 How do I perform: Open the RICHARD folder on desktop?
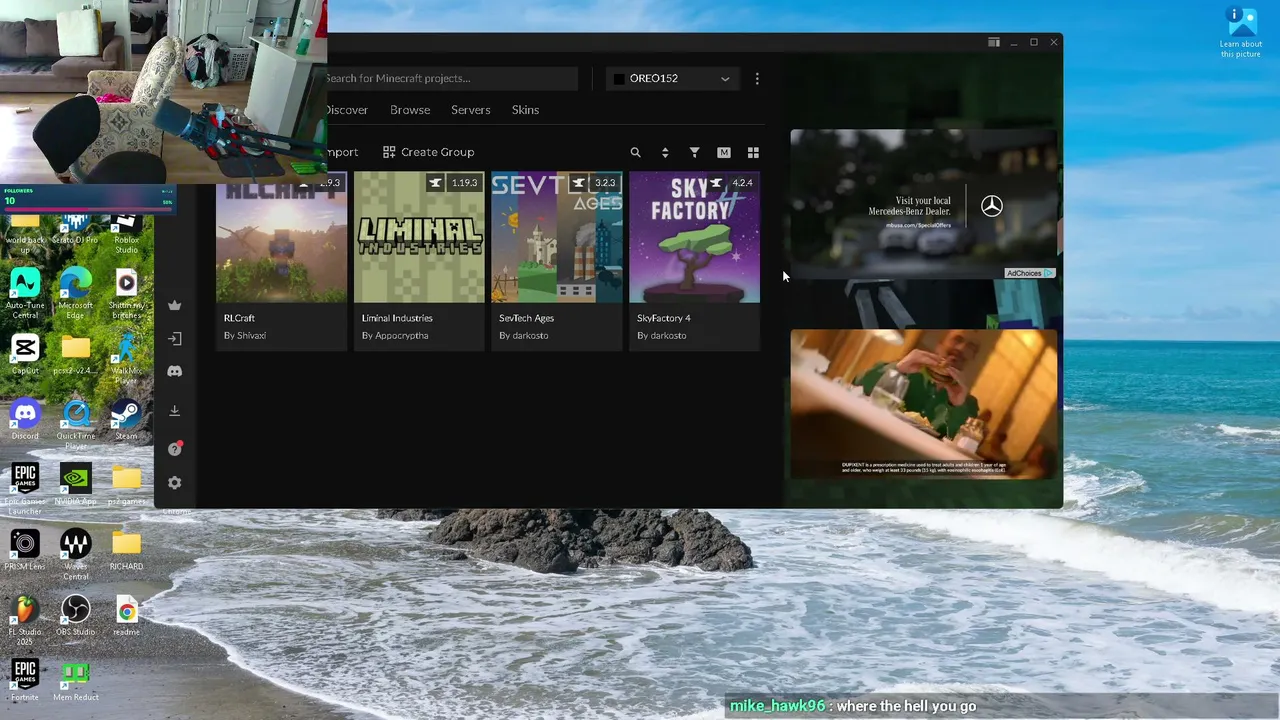pos(126,550)
